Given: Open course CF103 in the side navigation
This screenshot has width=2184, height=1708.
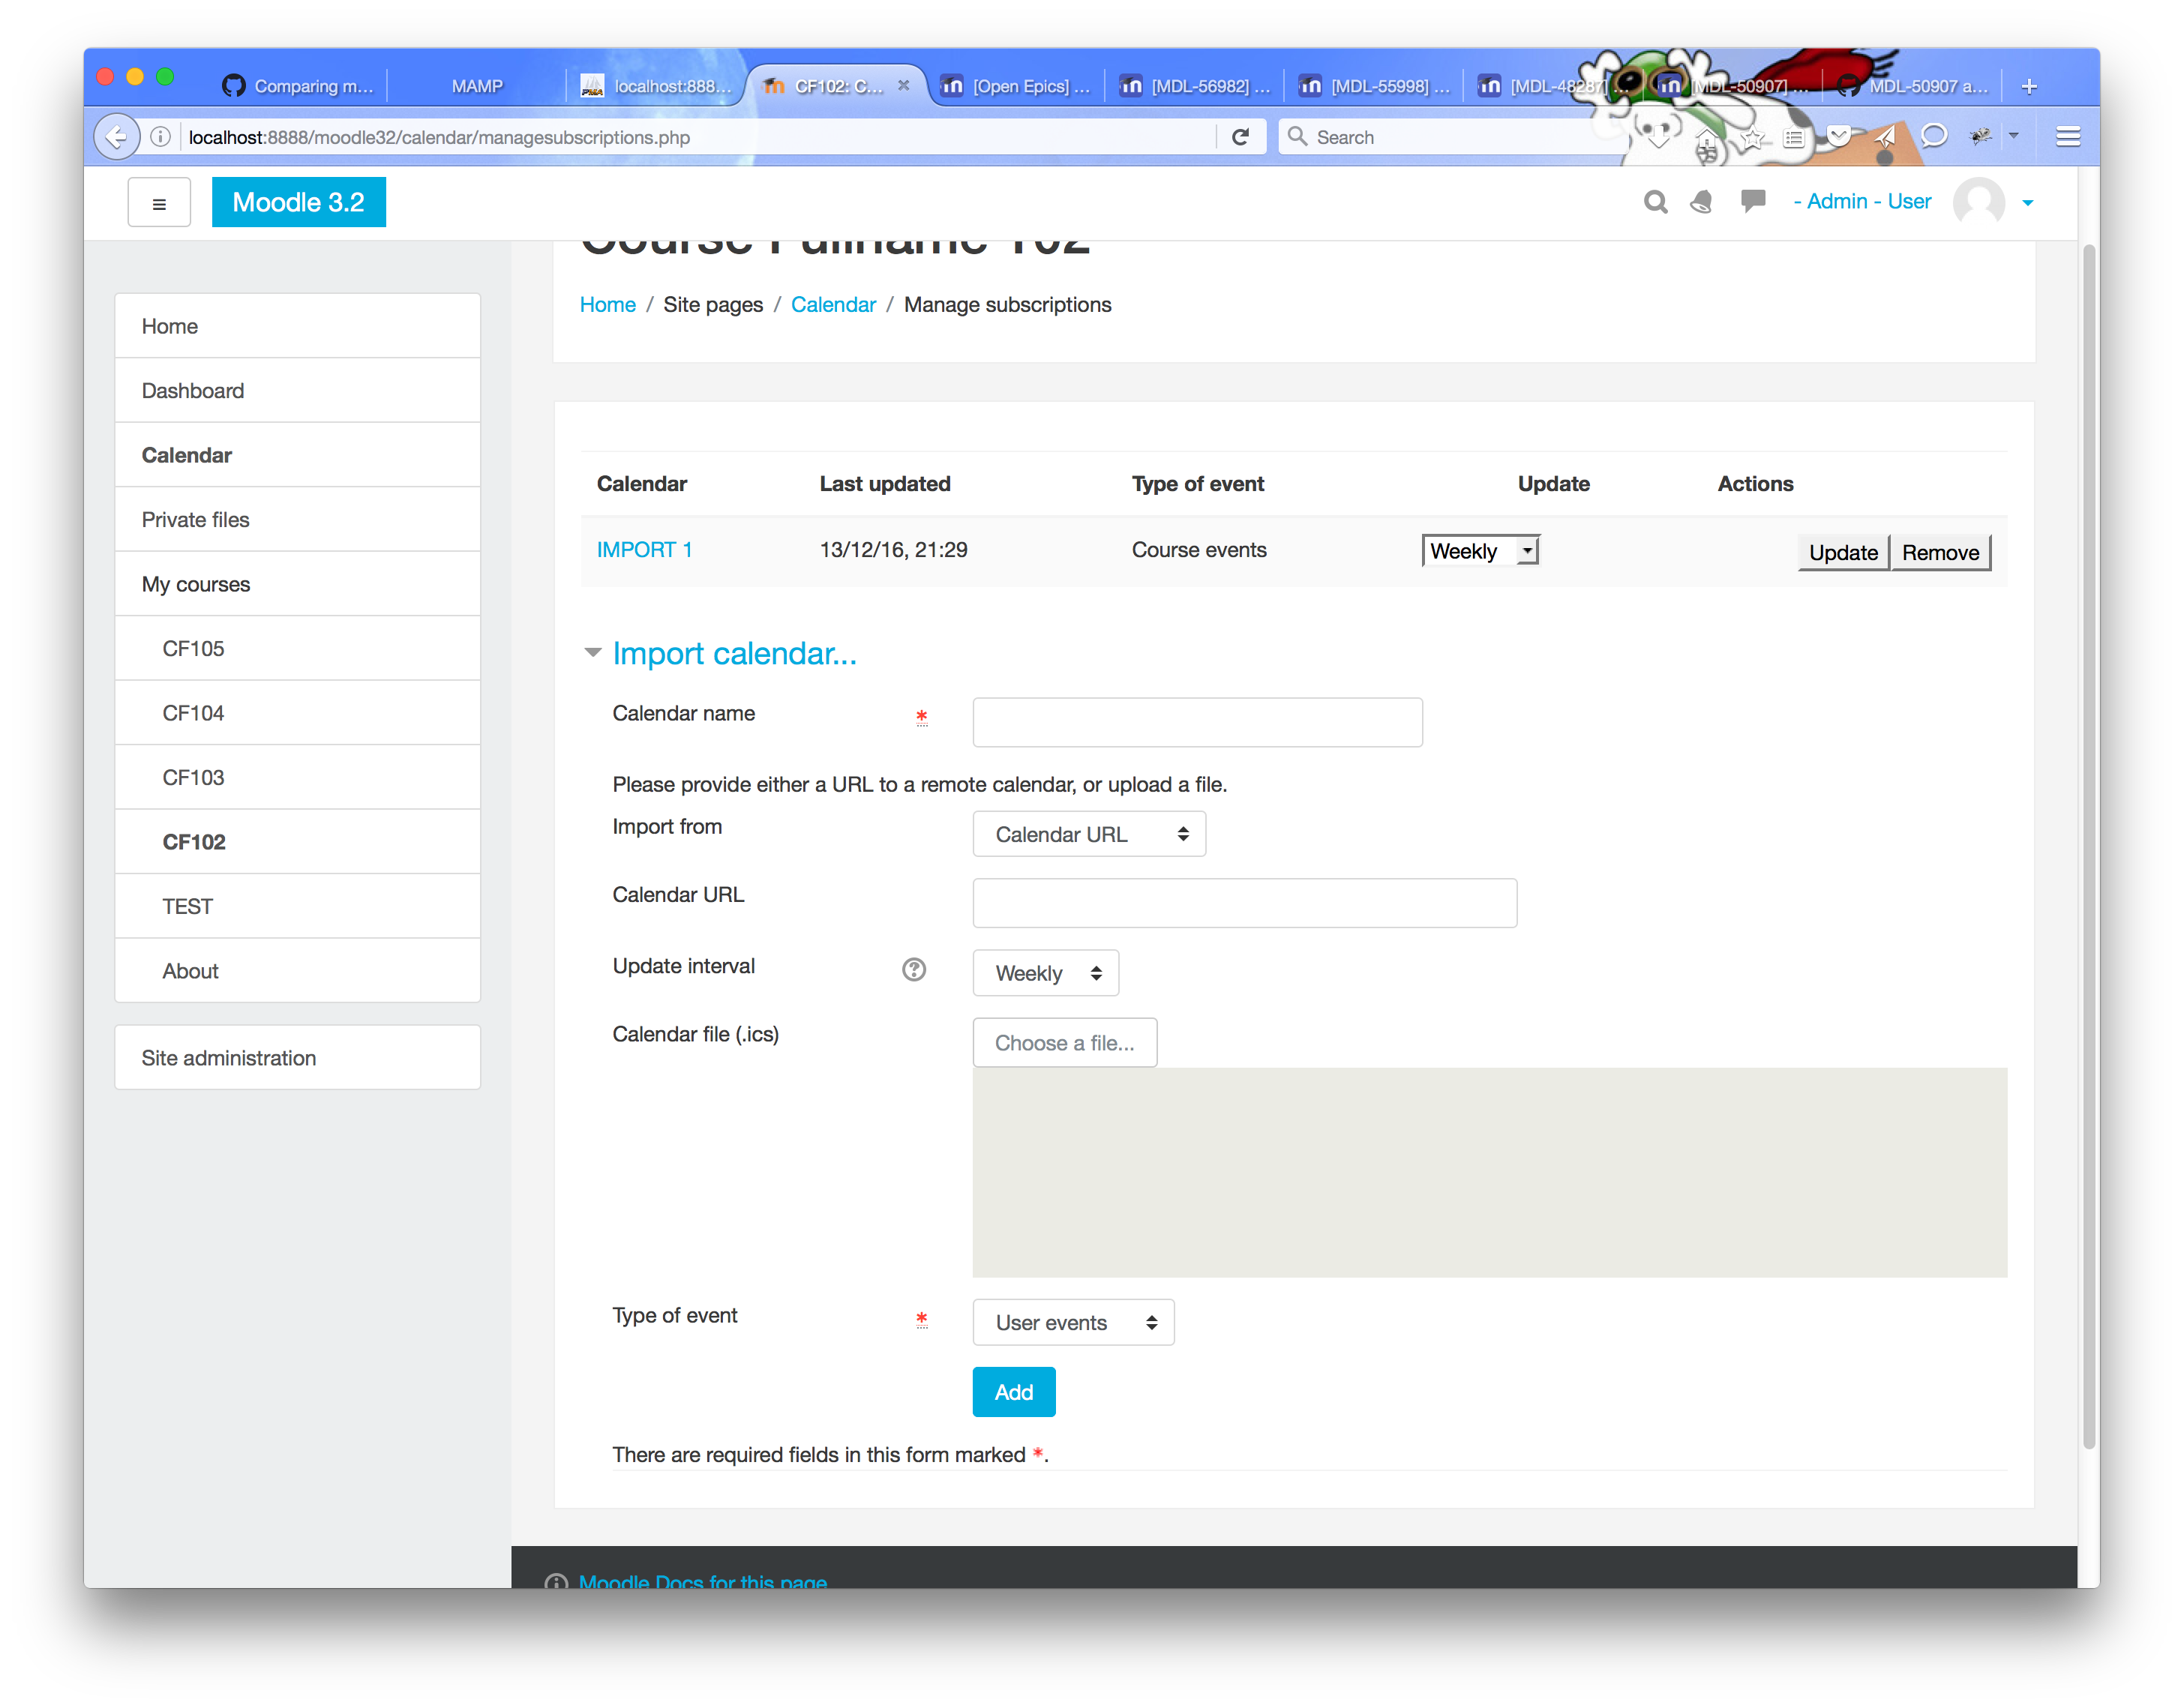Looking at the screenshot, I should (297, 778).
